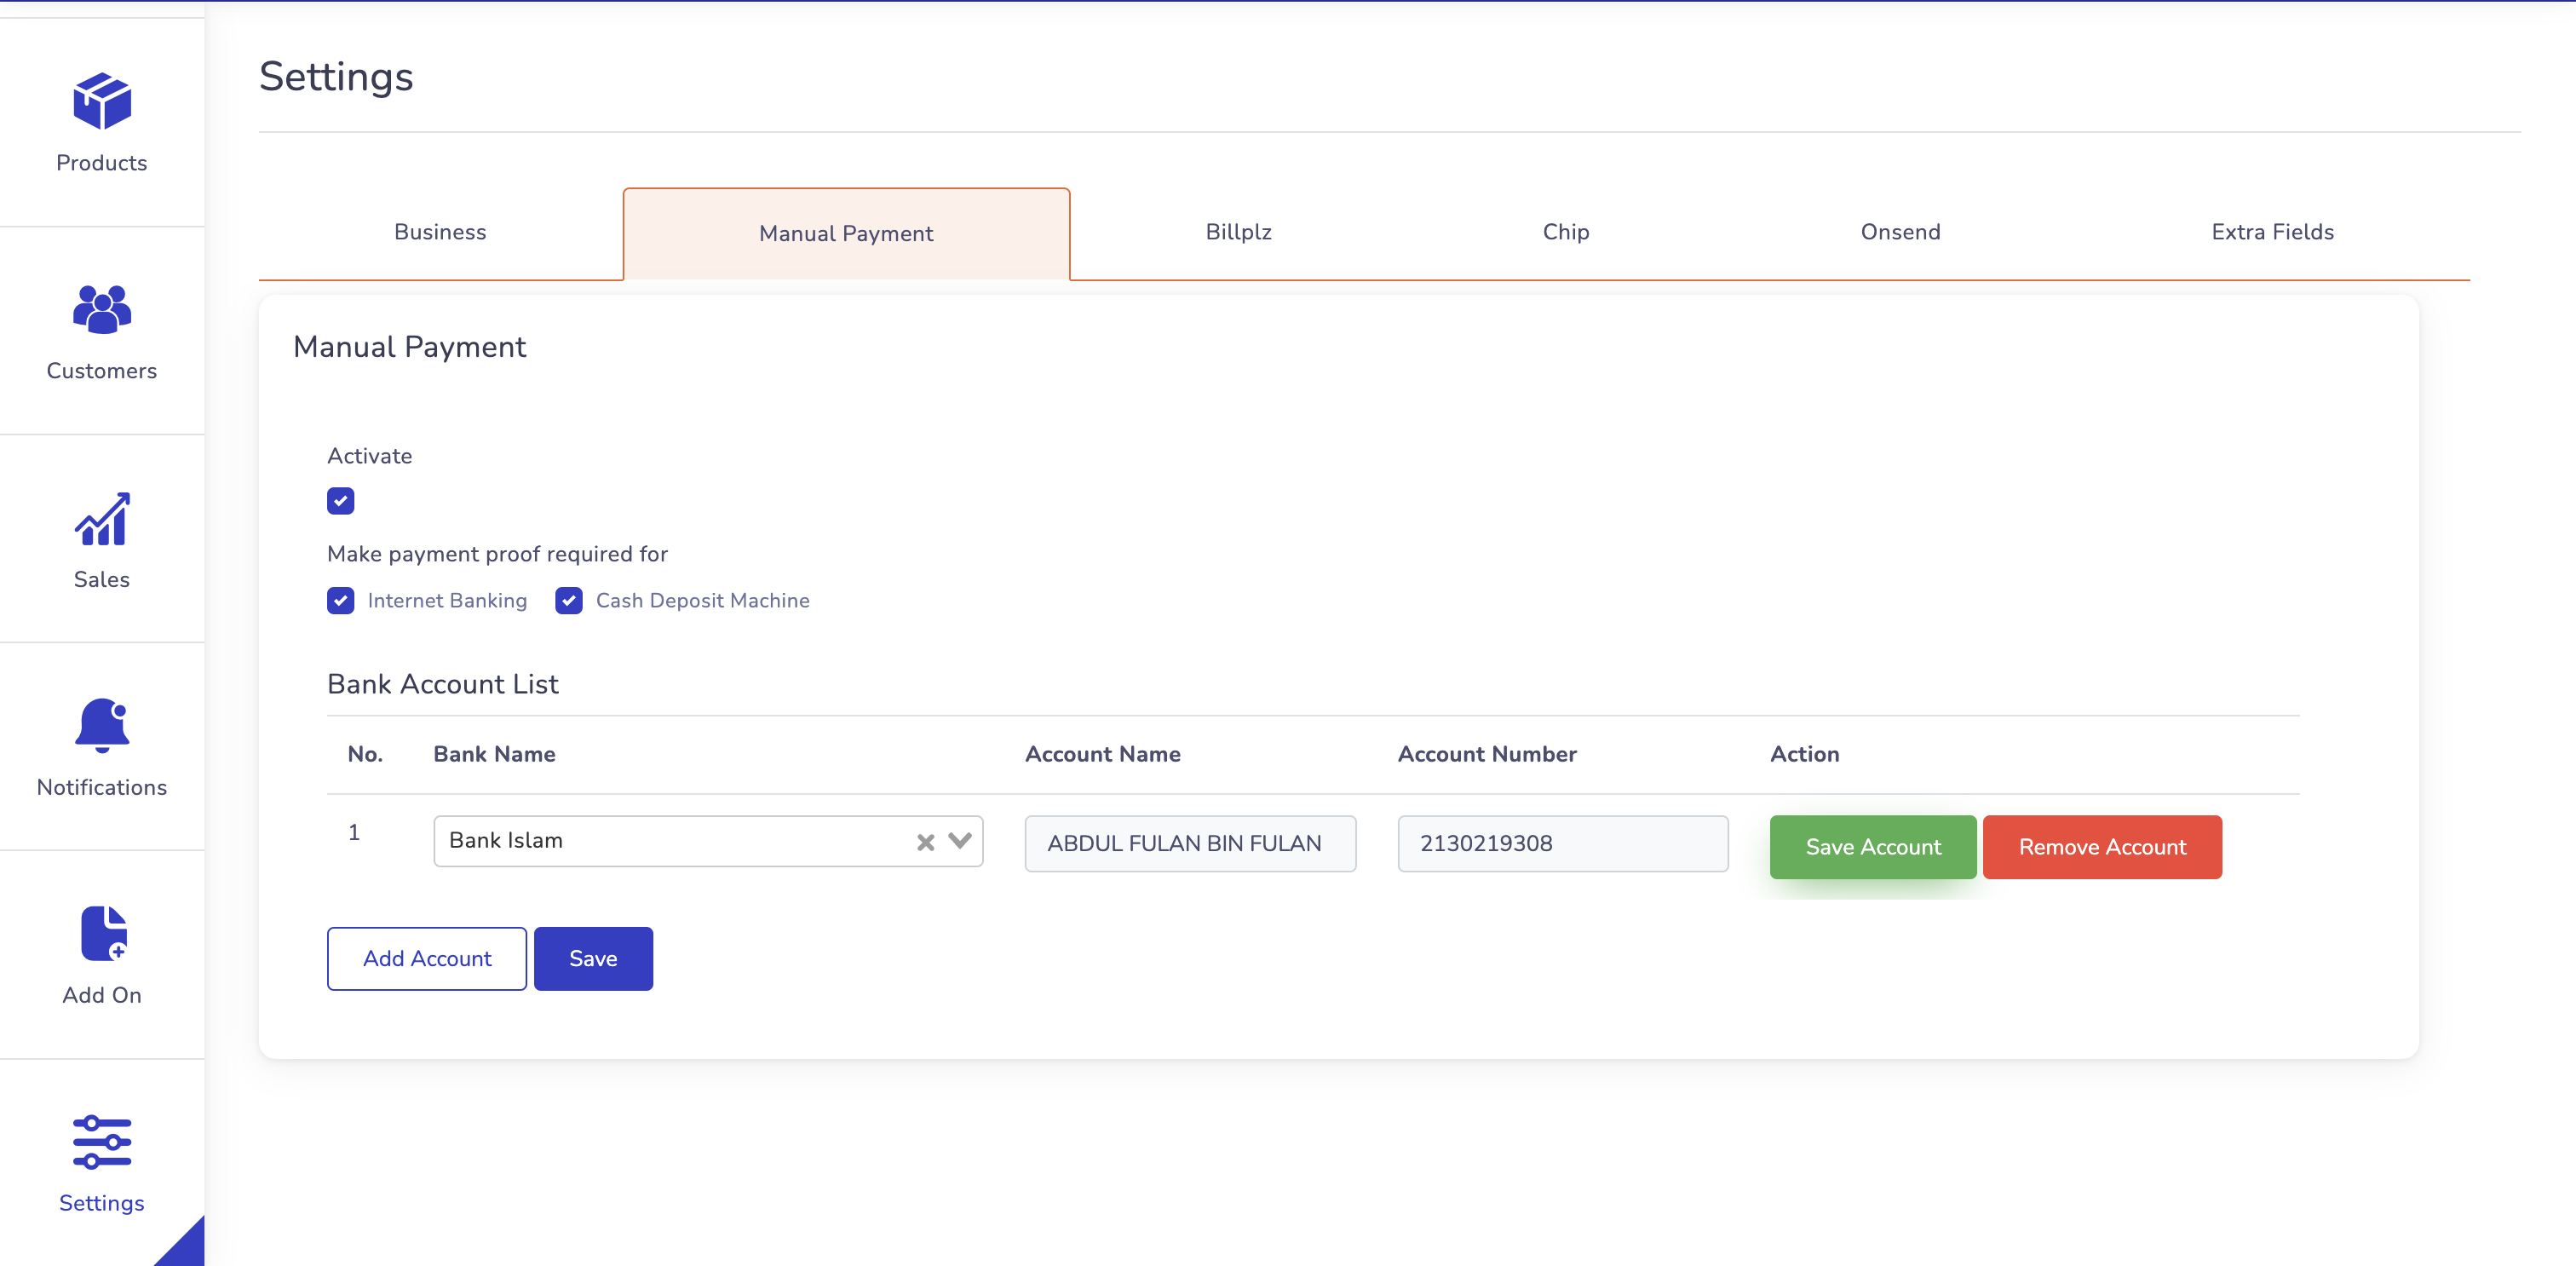2576x1266 pixels.
Task: Click the Account Number input field
Action: pyautogui.click(x=1562, y=843)
